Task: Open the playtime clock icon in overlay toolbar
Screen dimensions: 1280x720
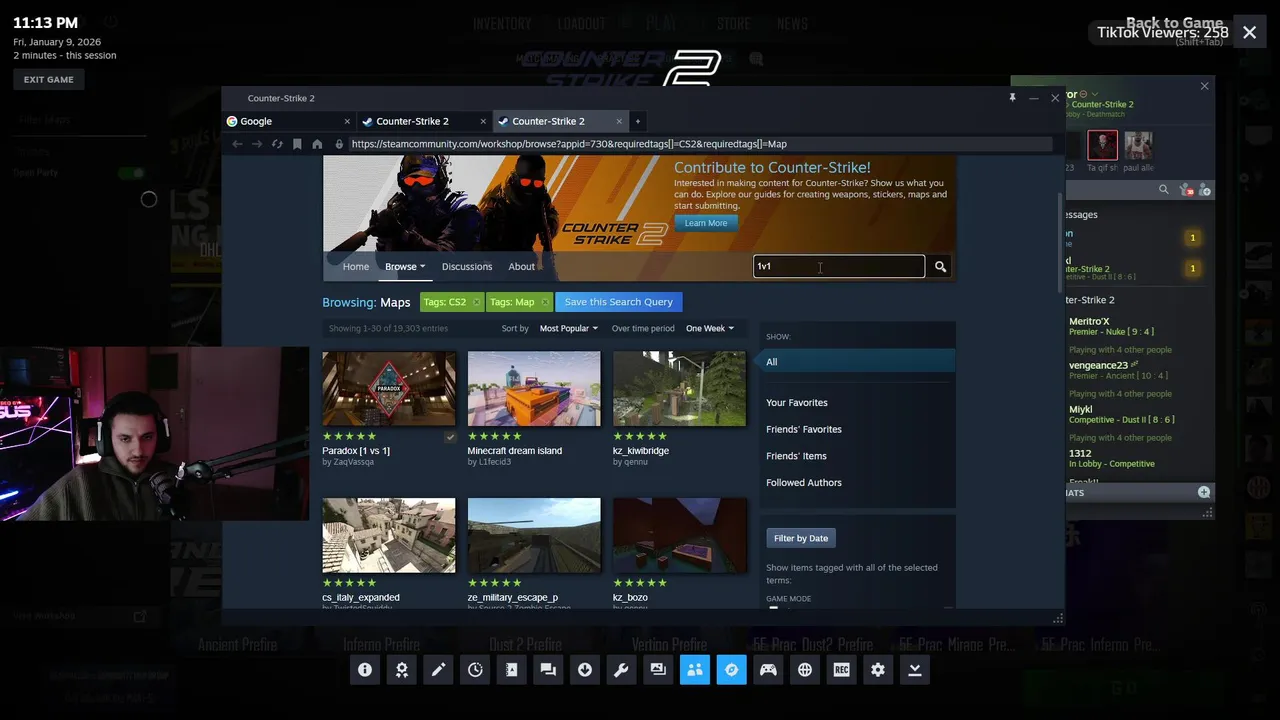Action: 475,670
